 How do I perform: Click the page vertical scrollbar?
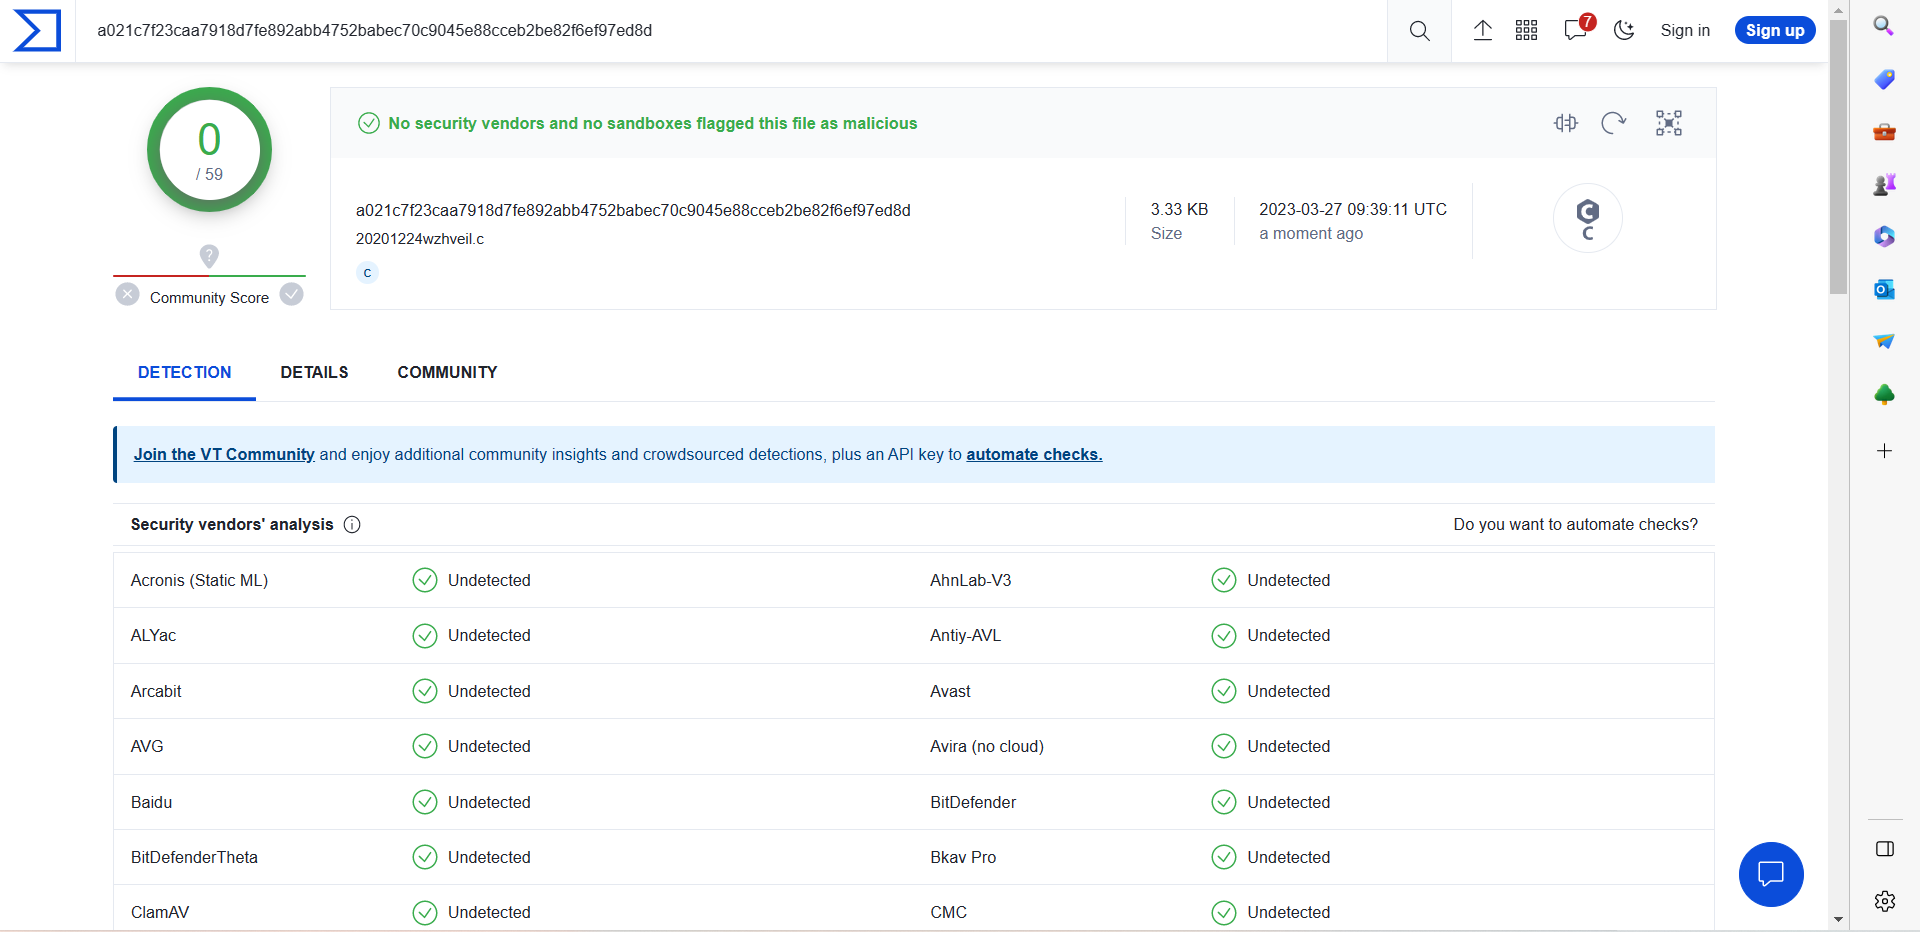(1838, 160)
